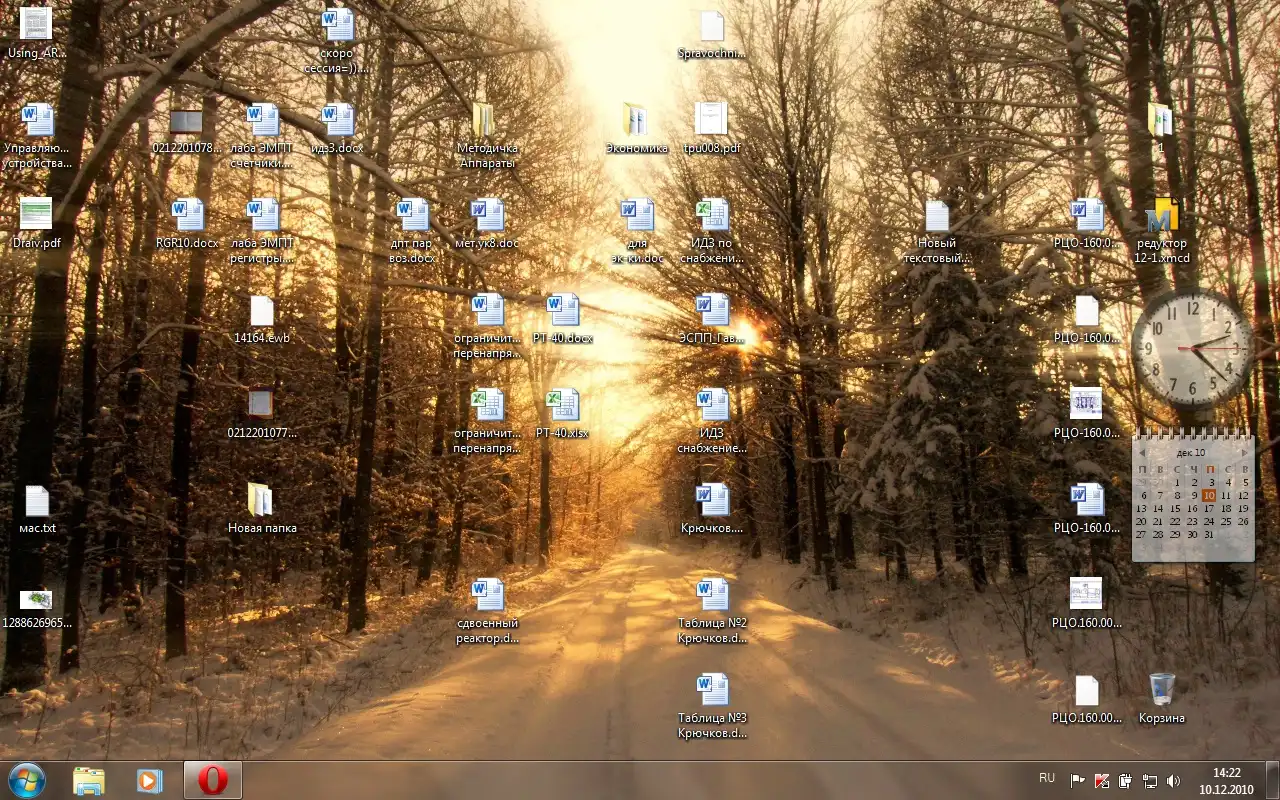The width and height of the screenshot is (1280, 800).
Task: Click the highlighted day 10 in calendar
Action: coord(1209,495)
